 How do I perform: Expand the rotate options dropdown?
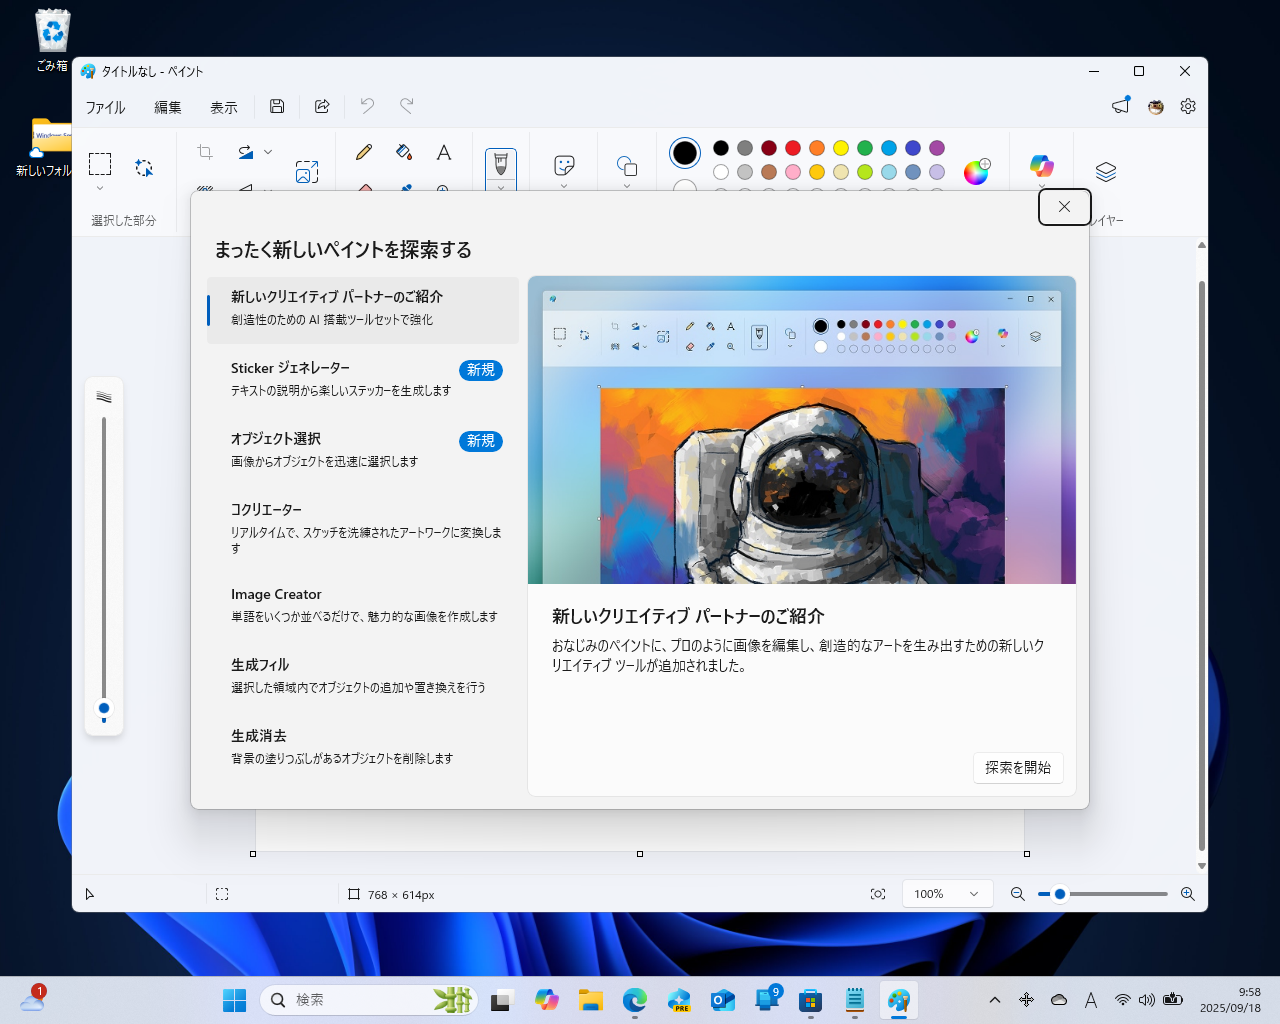[x=268, y=151]
